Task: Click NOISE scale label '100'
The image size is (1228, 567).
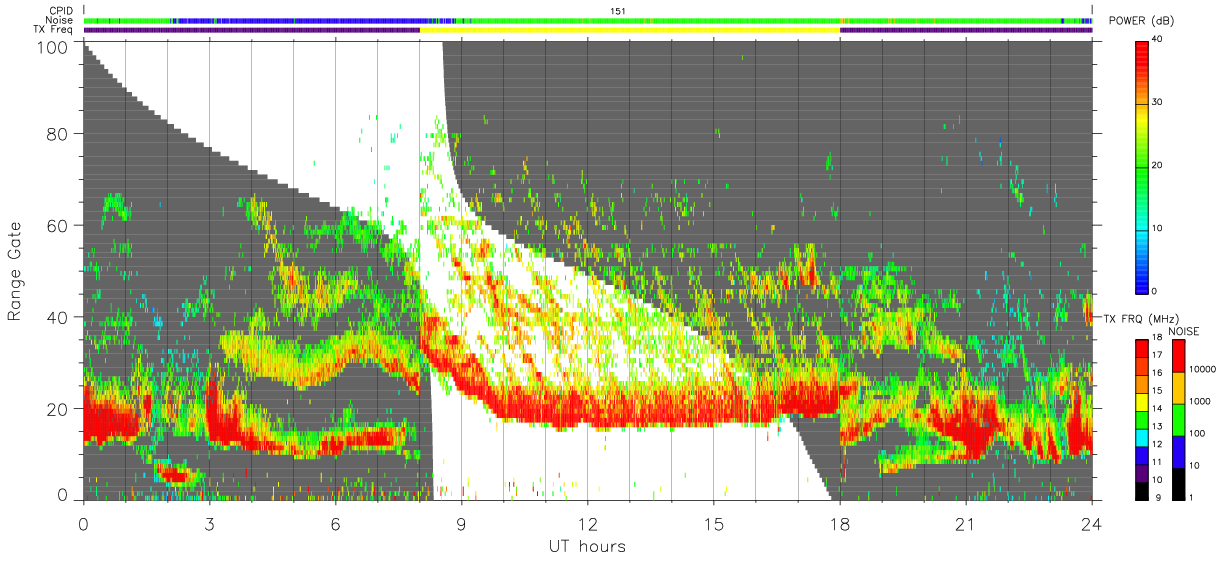Action: [x=1196, y=433]
